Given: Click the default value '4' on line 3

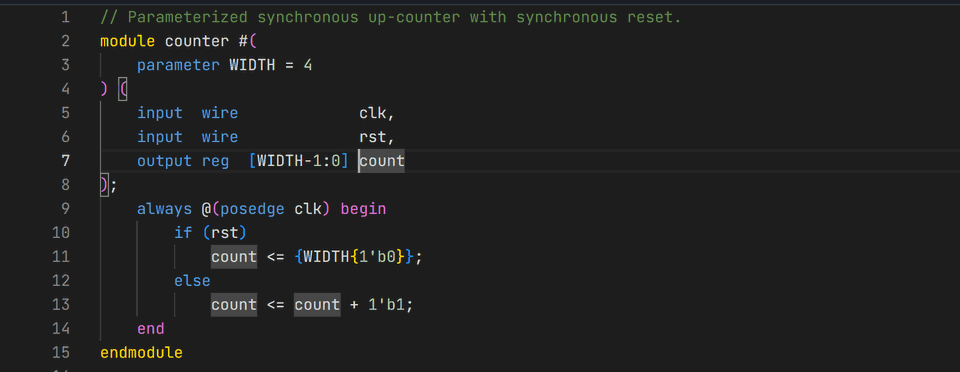Looking at the screenshot, I should pyautogui.click(x=307, y=65).
